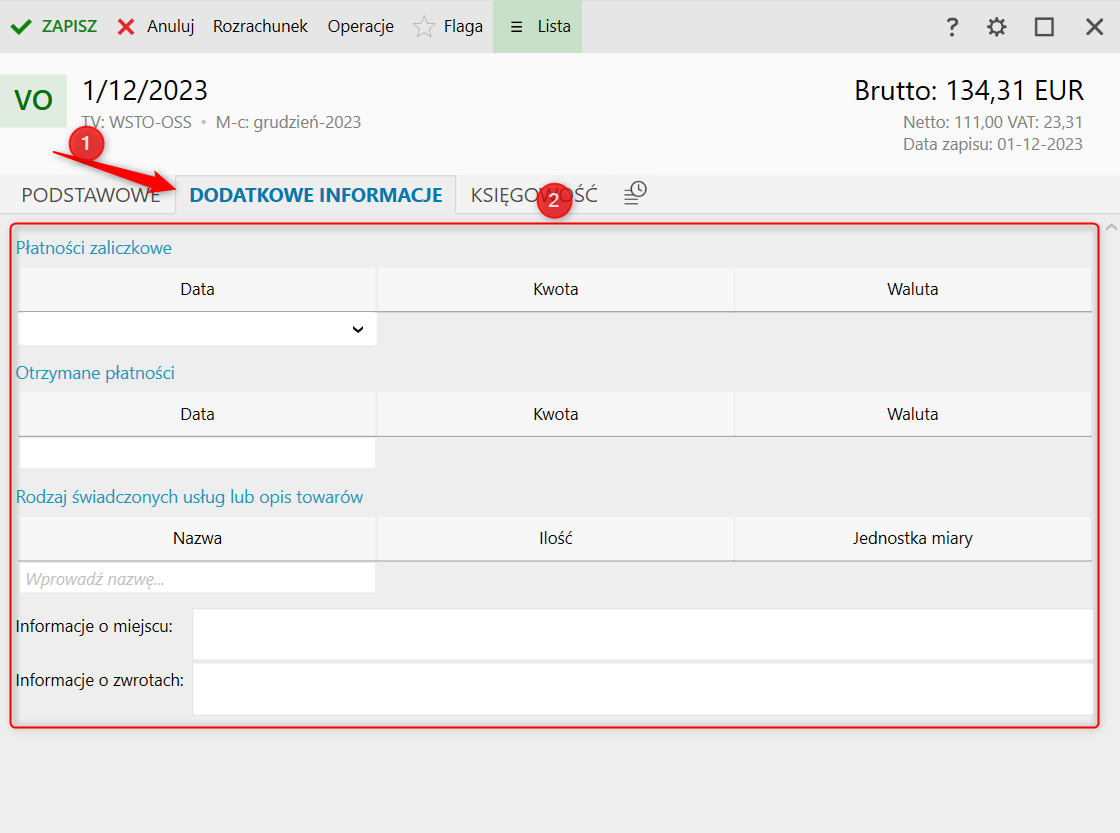Open the Rozrachunek menu
This screenshot has height=833, width=1120.
click(260, 27)
